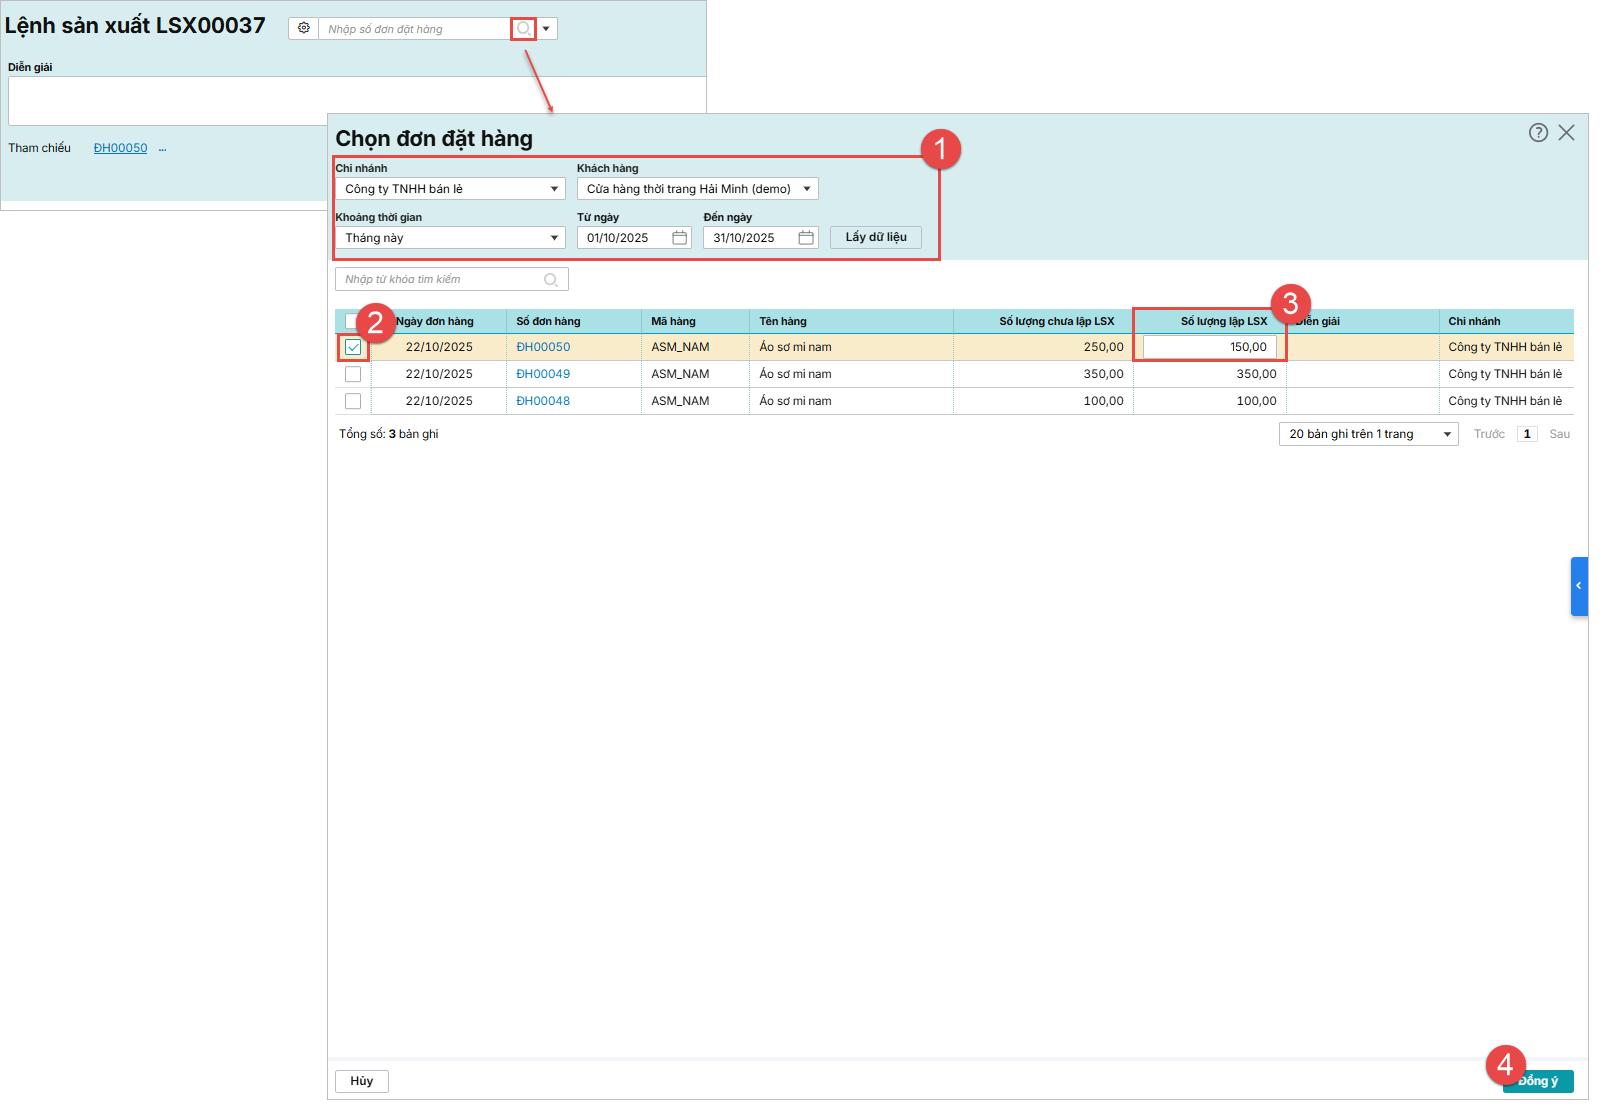Click the Tham chiếu ĐH00050 reference link
Screen dimensions: 1614x1109
120,148
